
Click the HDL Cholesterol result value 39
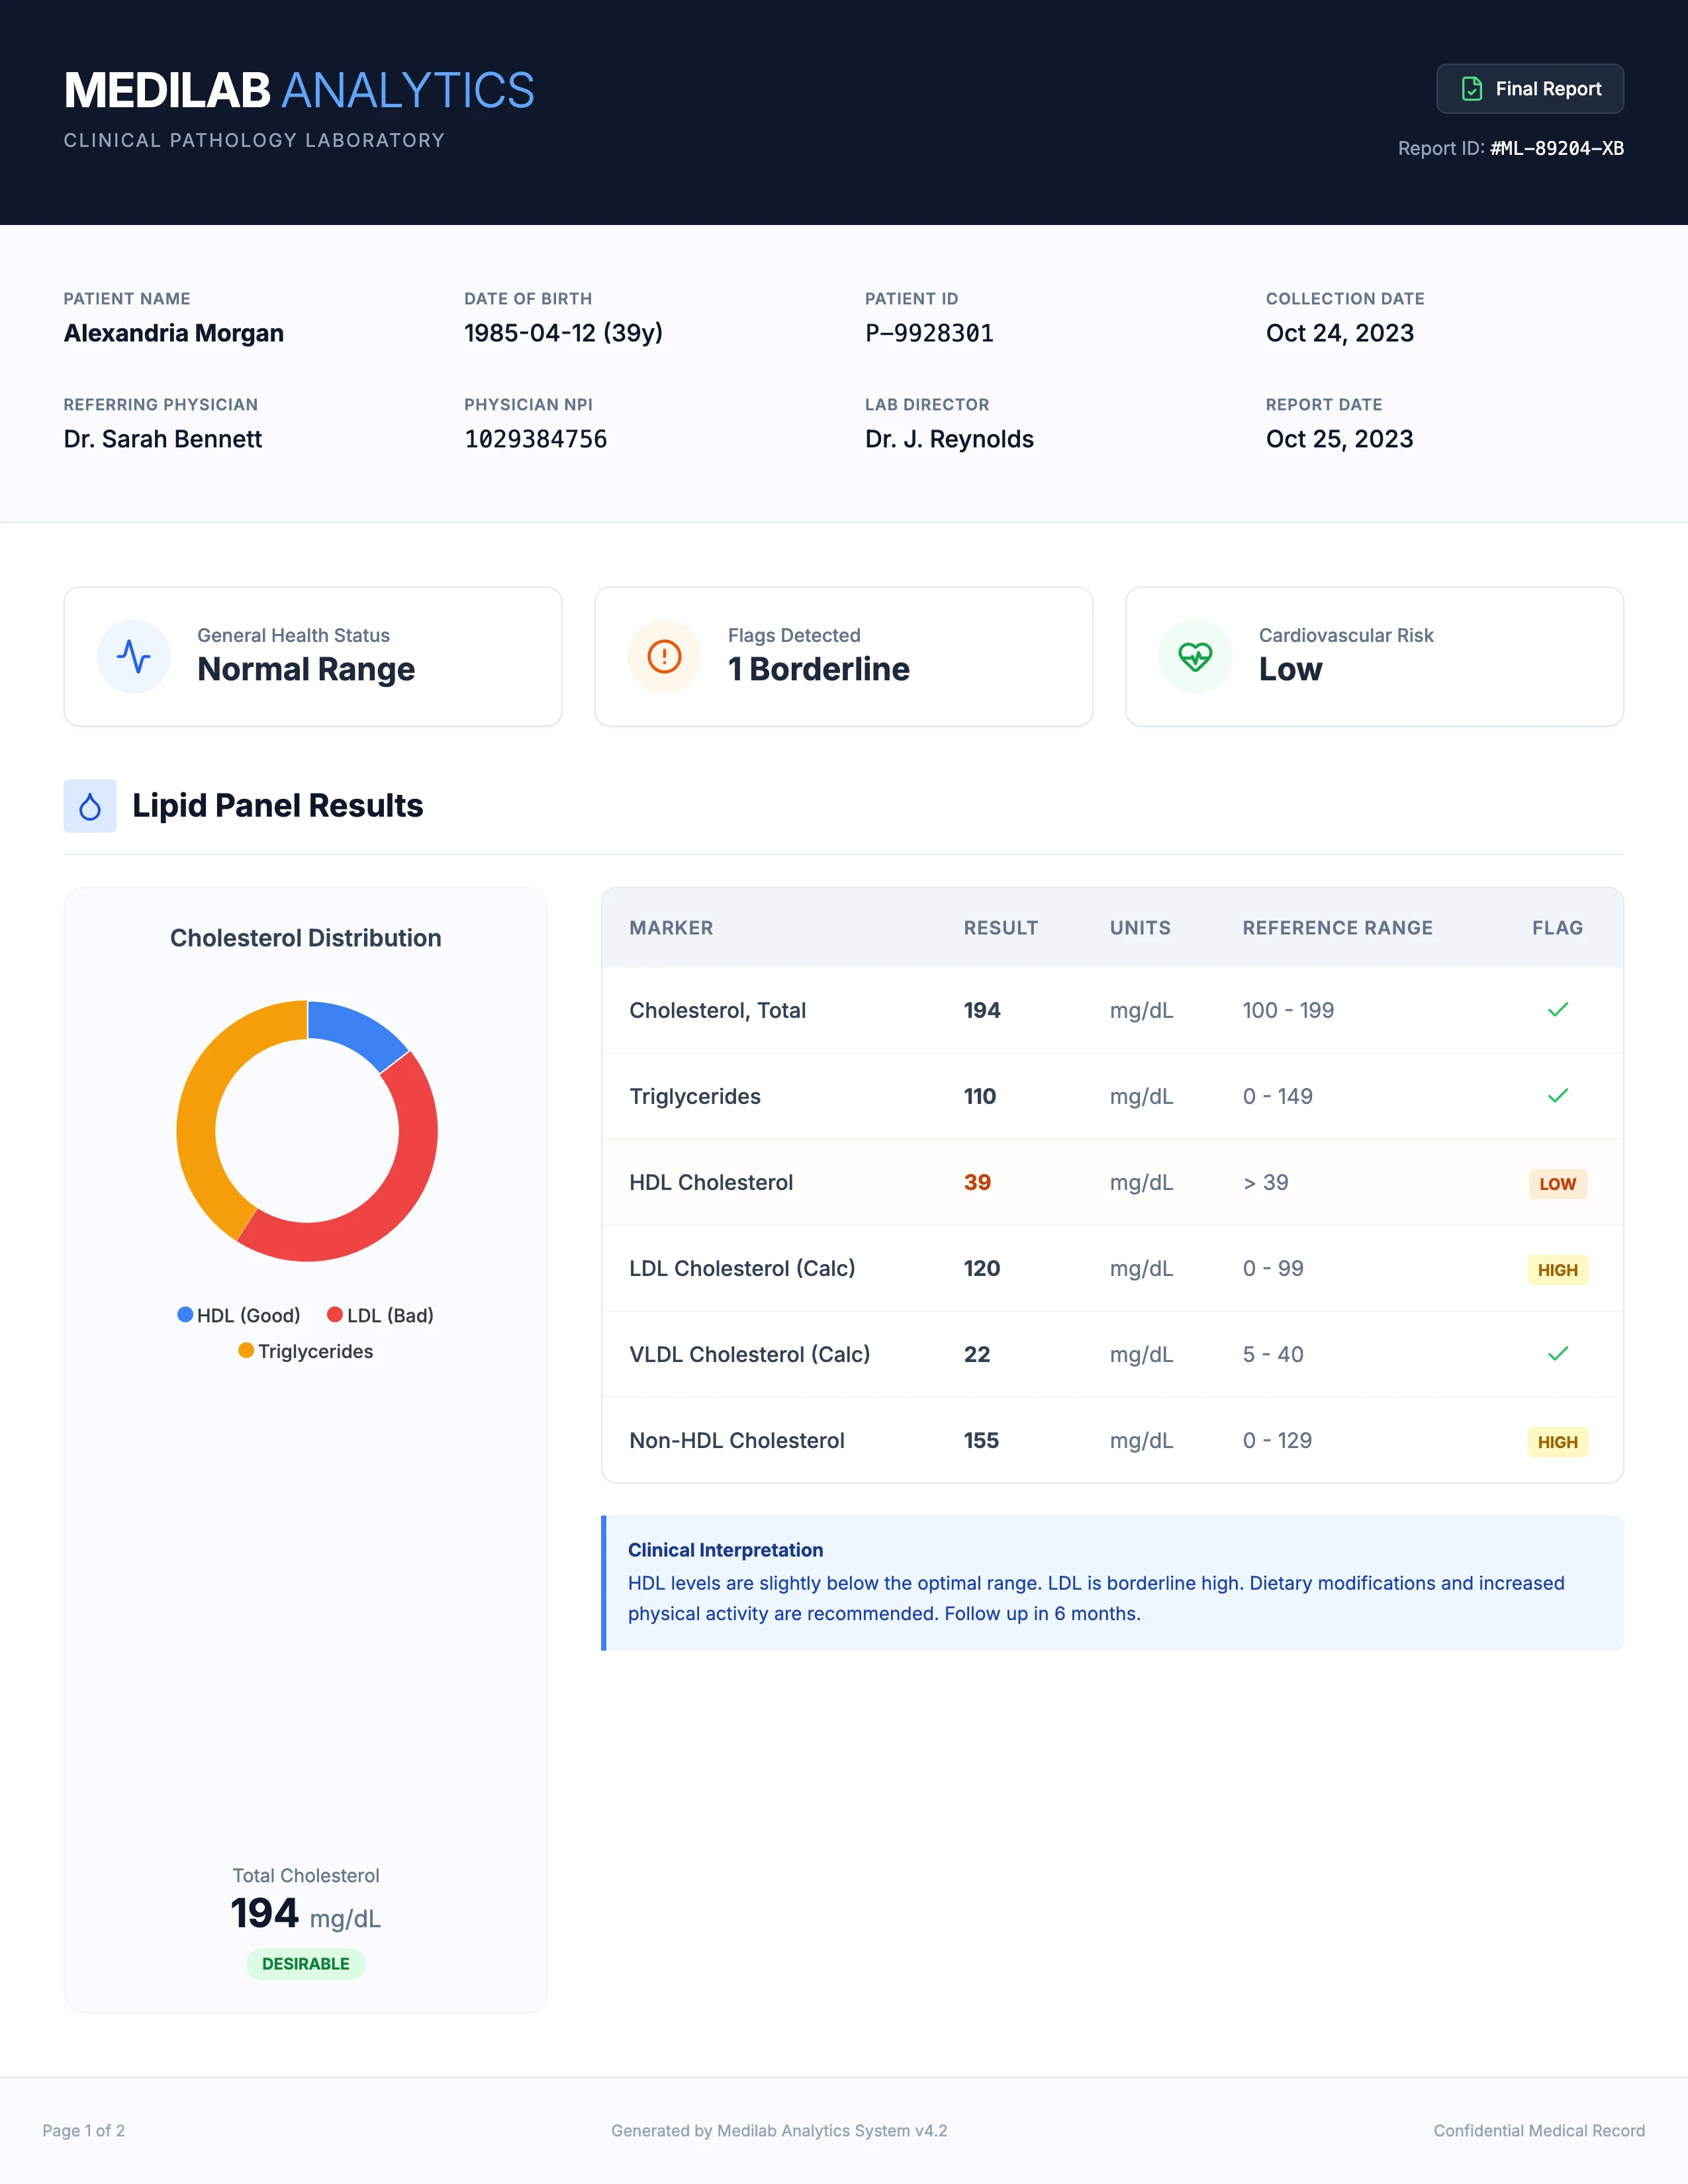pos(977,1182)
